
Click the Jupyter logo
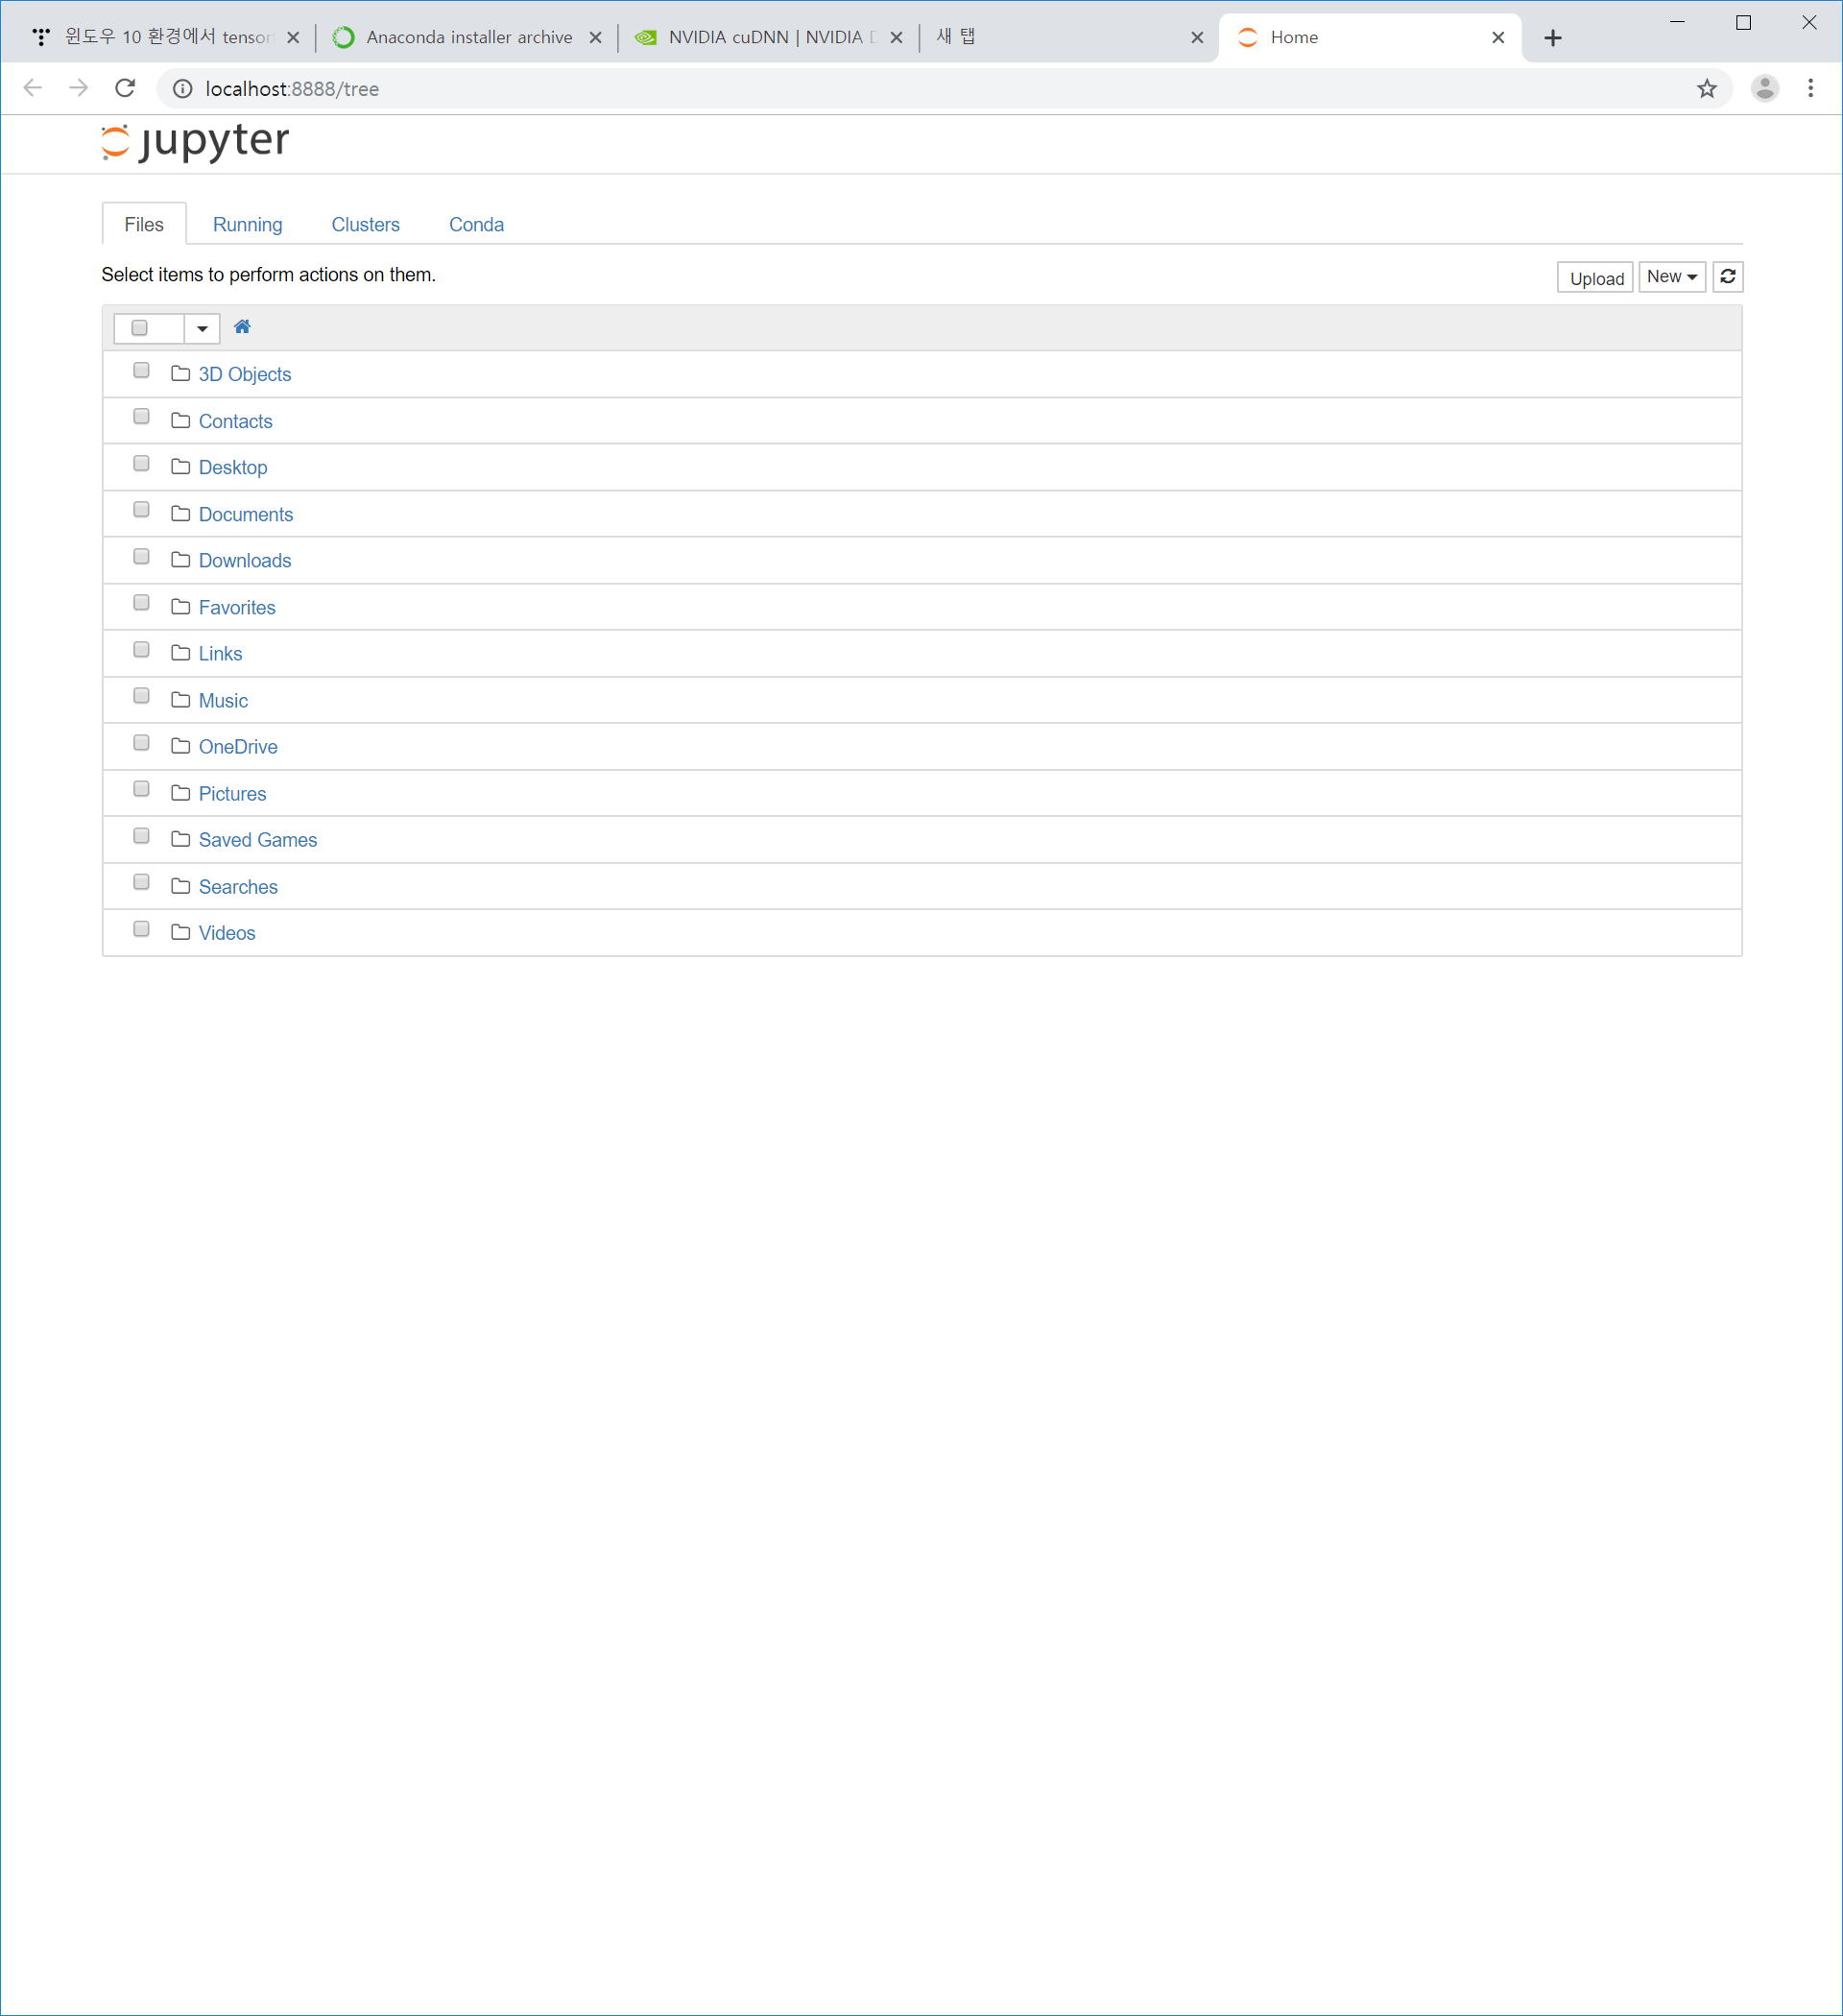[195, 141]
